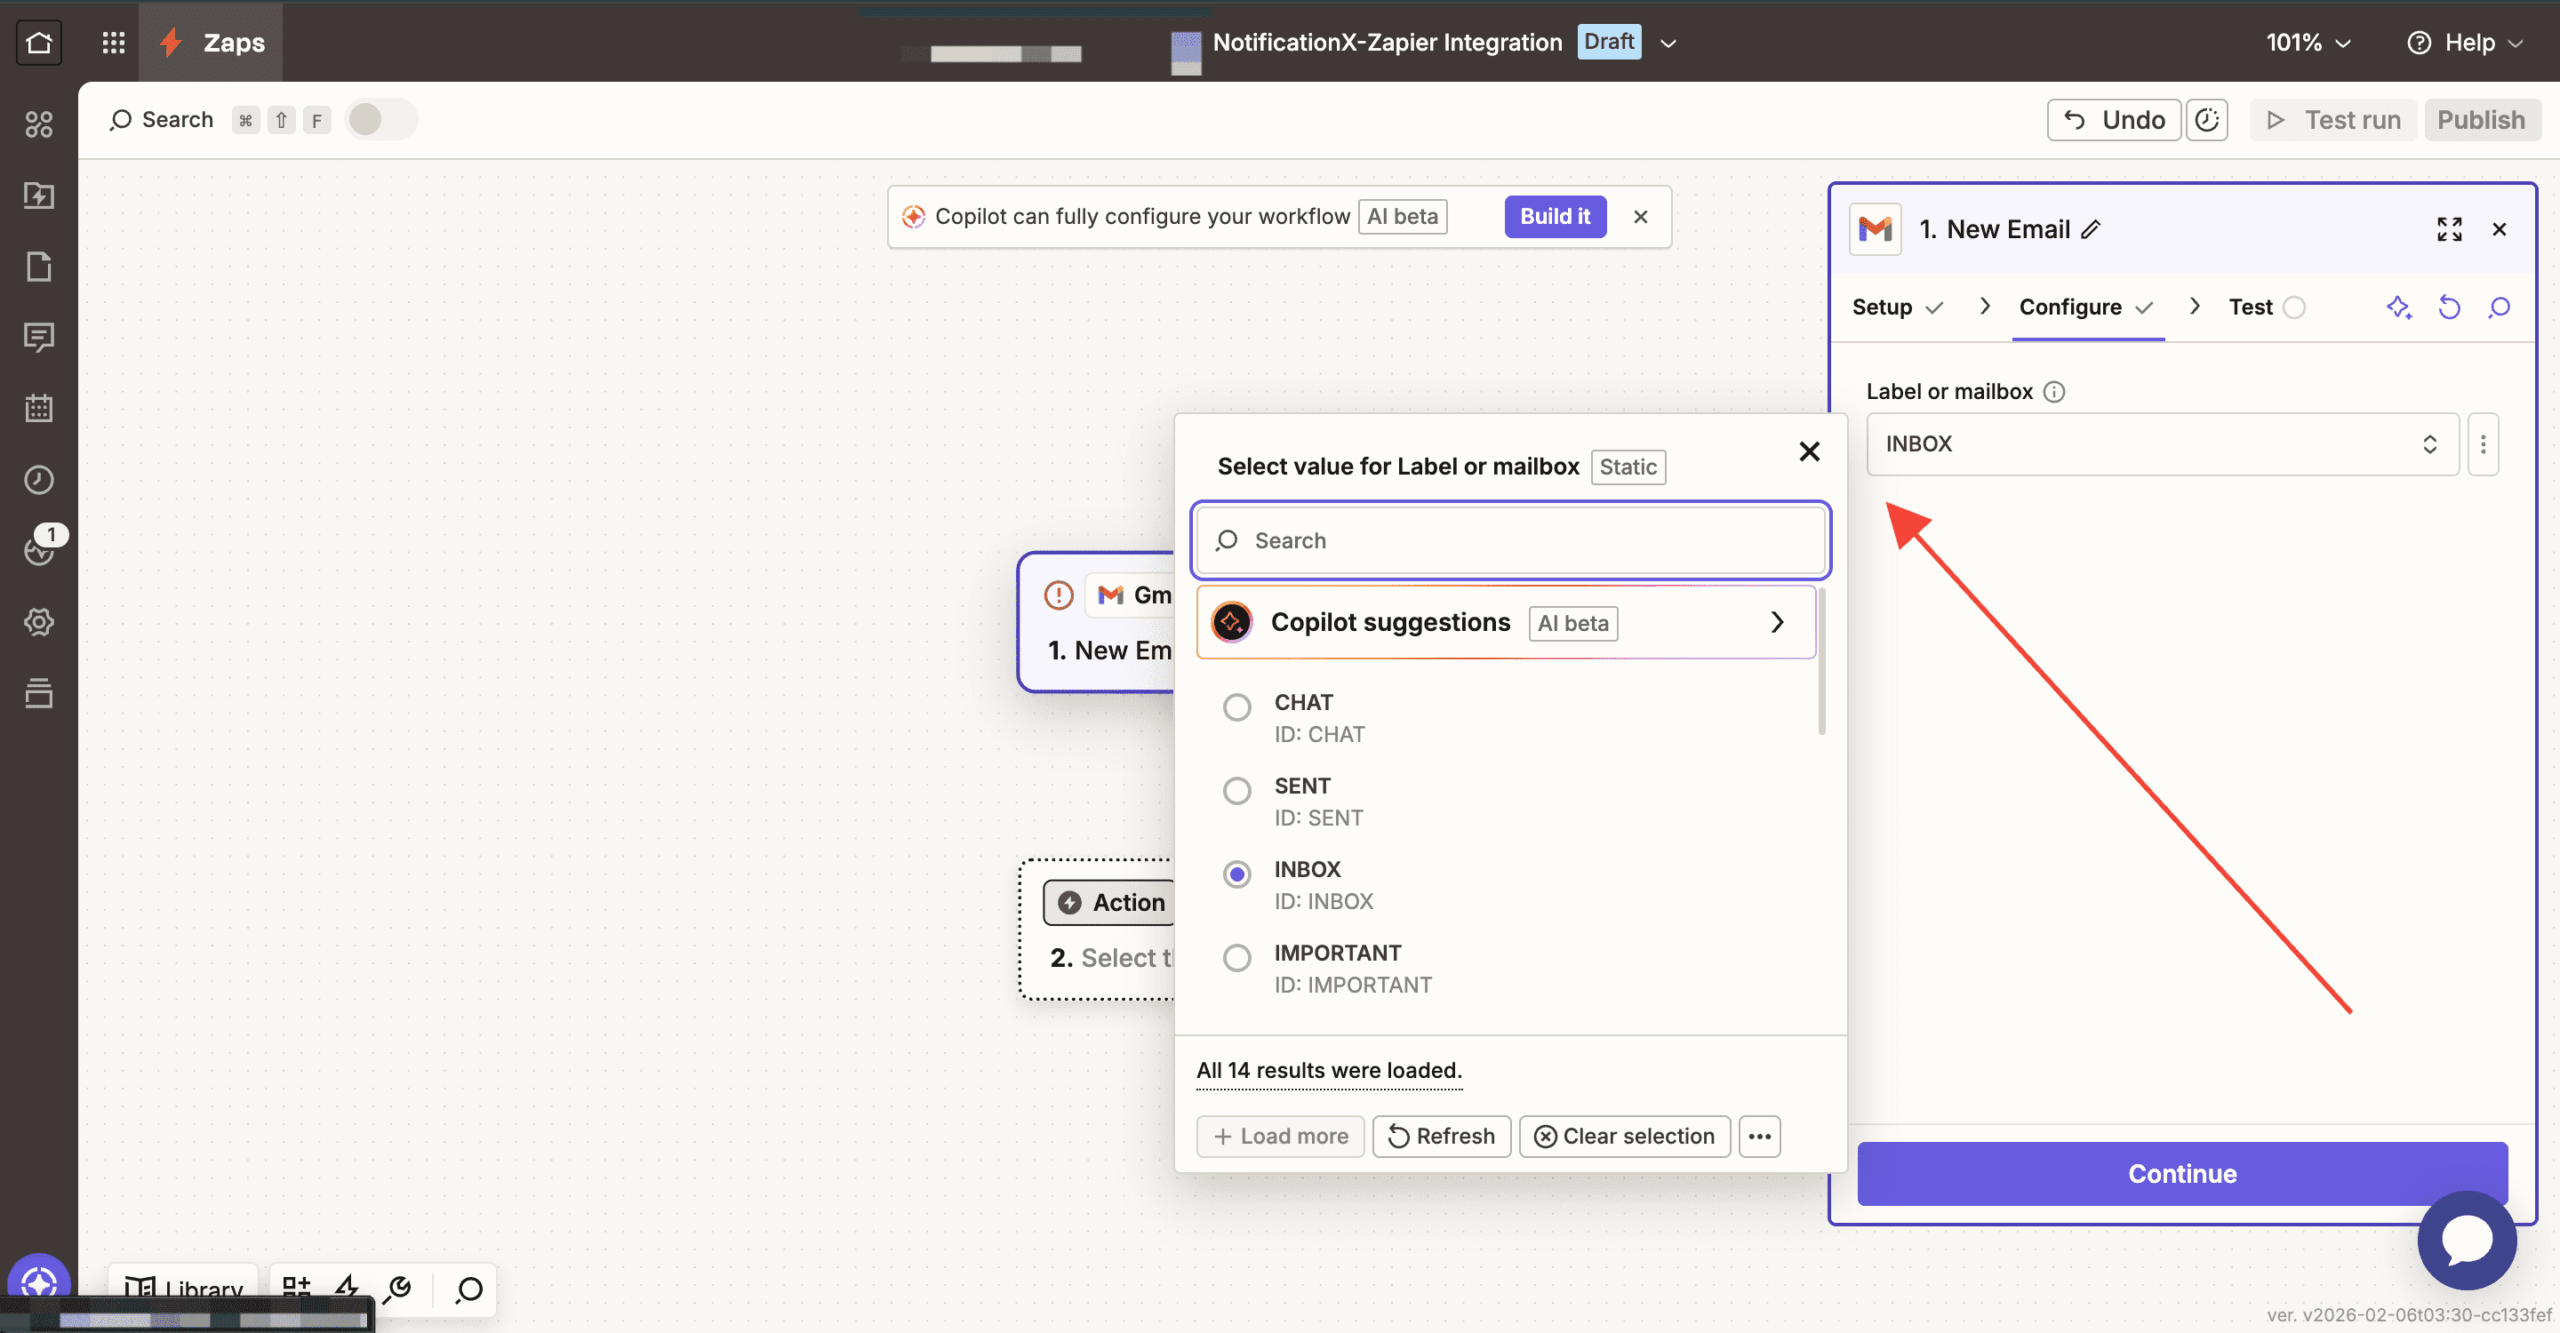Click the label Search input field

coord(1510,541)
